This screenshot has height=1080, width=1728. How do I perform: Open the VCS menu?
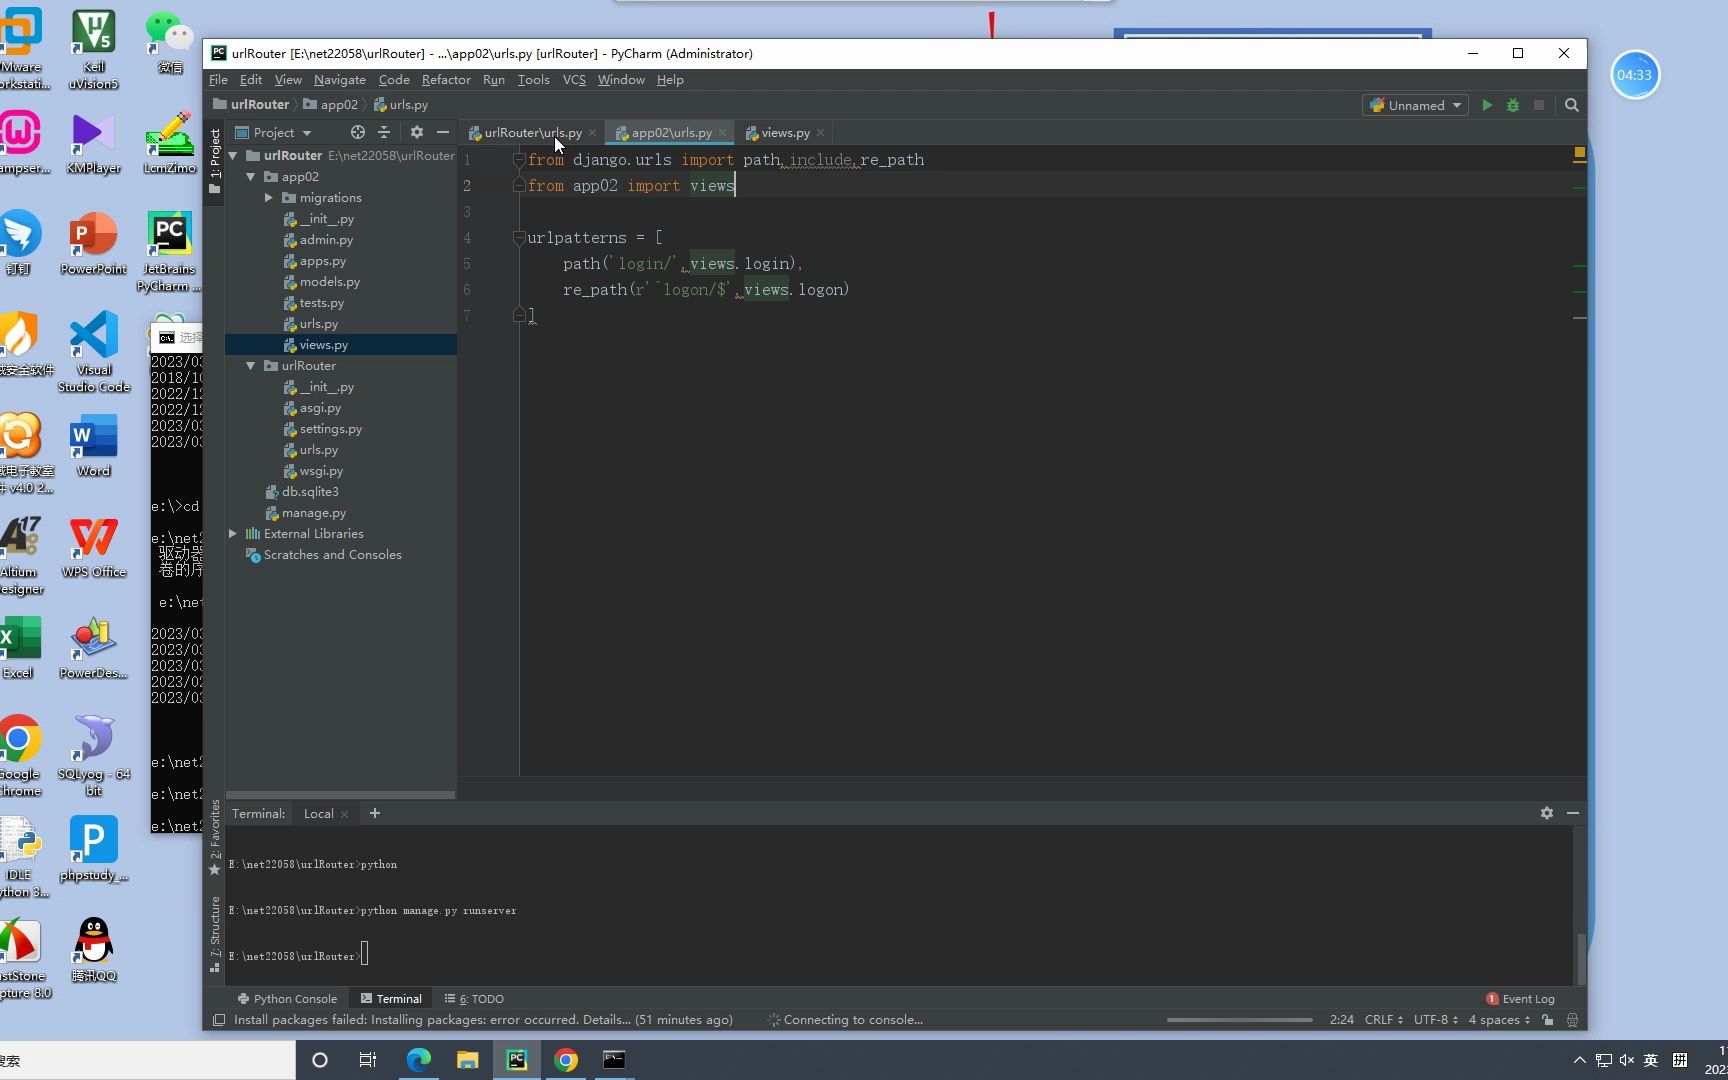click(574, 80)
